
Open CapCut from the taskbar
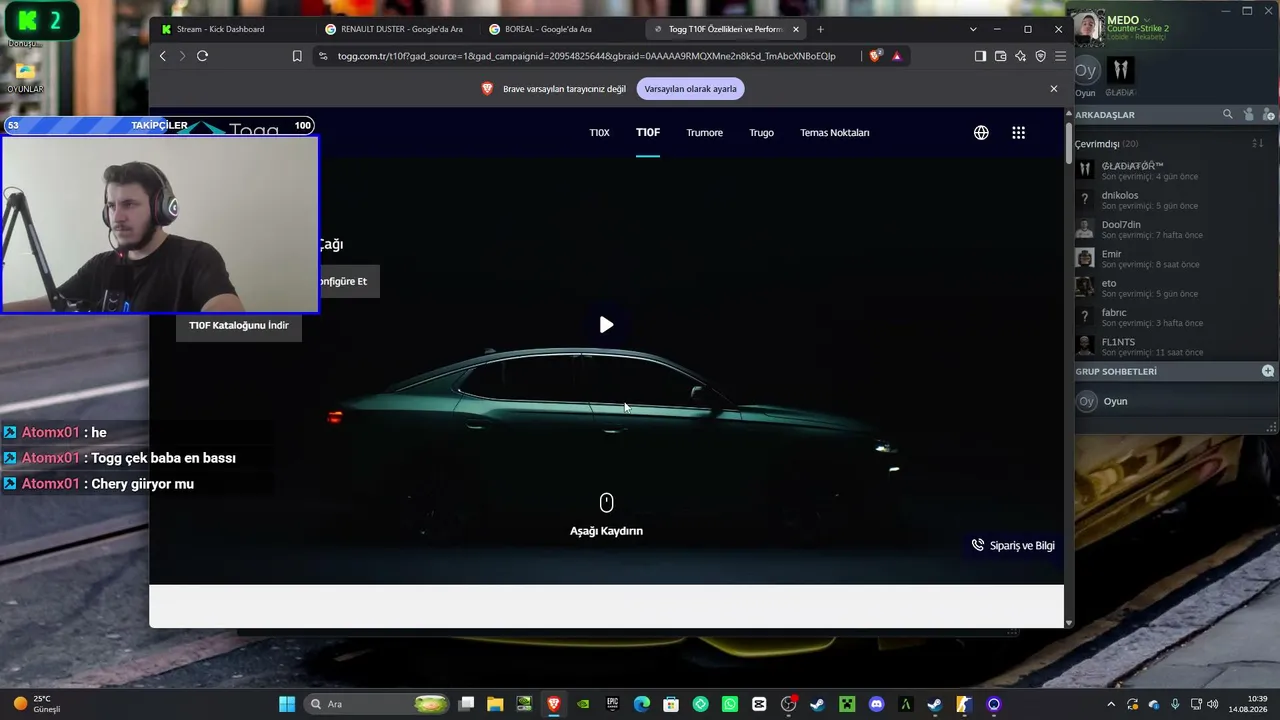click(x=759, y=704)
